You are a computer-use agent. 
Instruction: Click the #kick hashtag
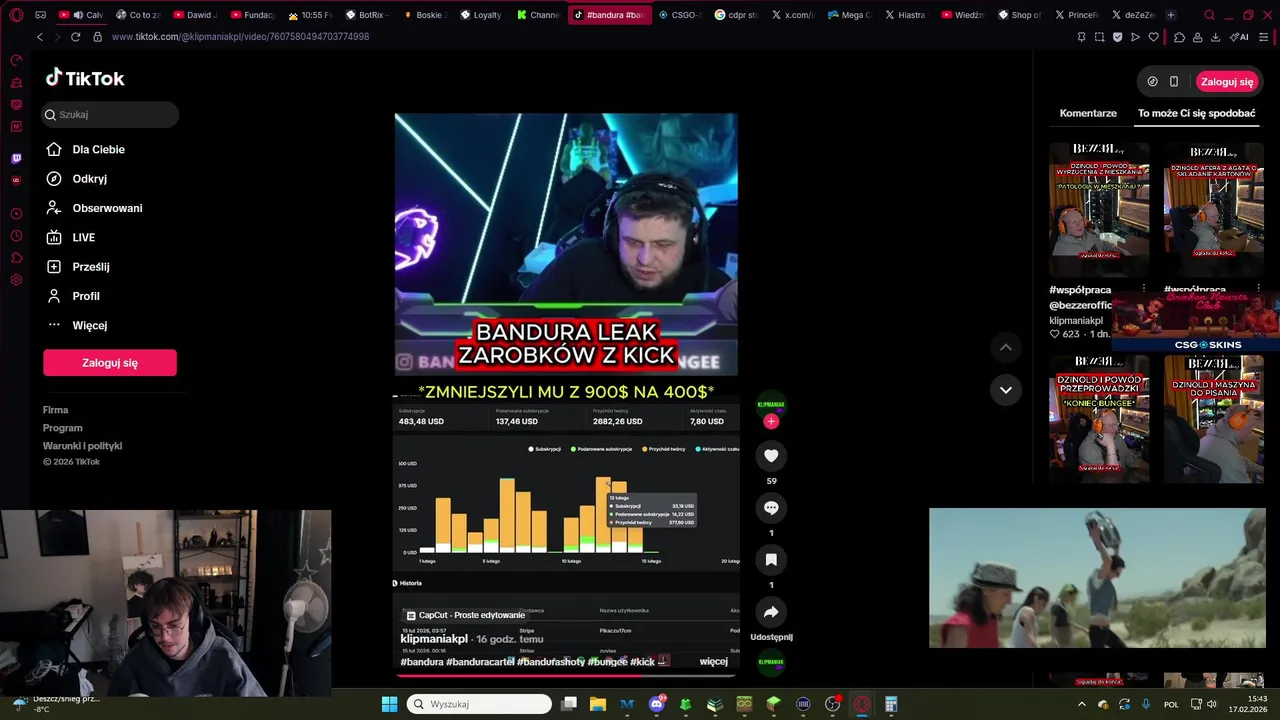pos(642,662)
